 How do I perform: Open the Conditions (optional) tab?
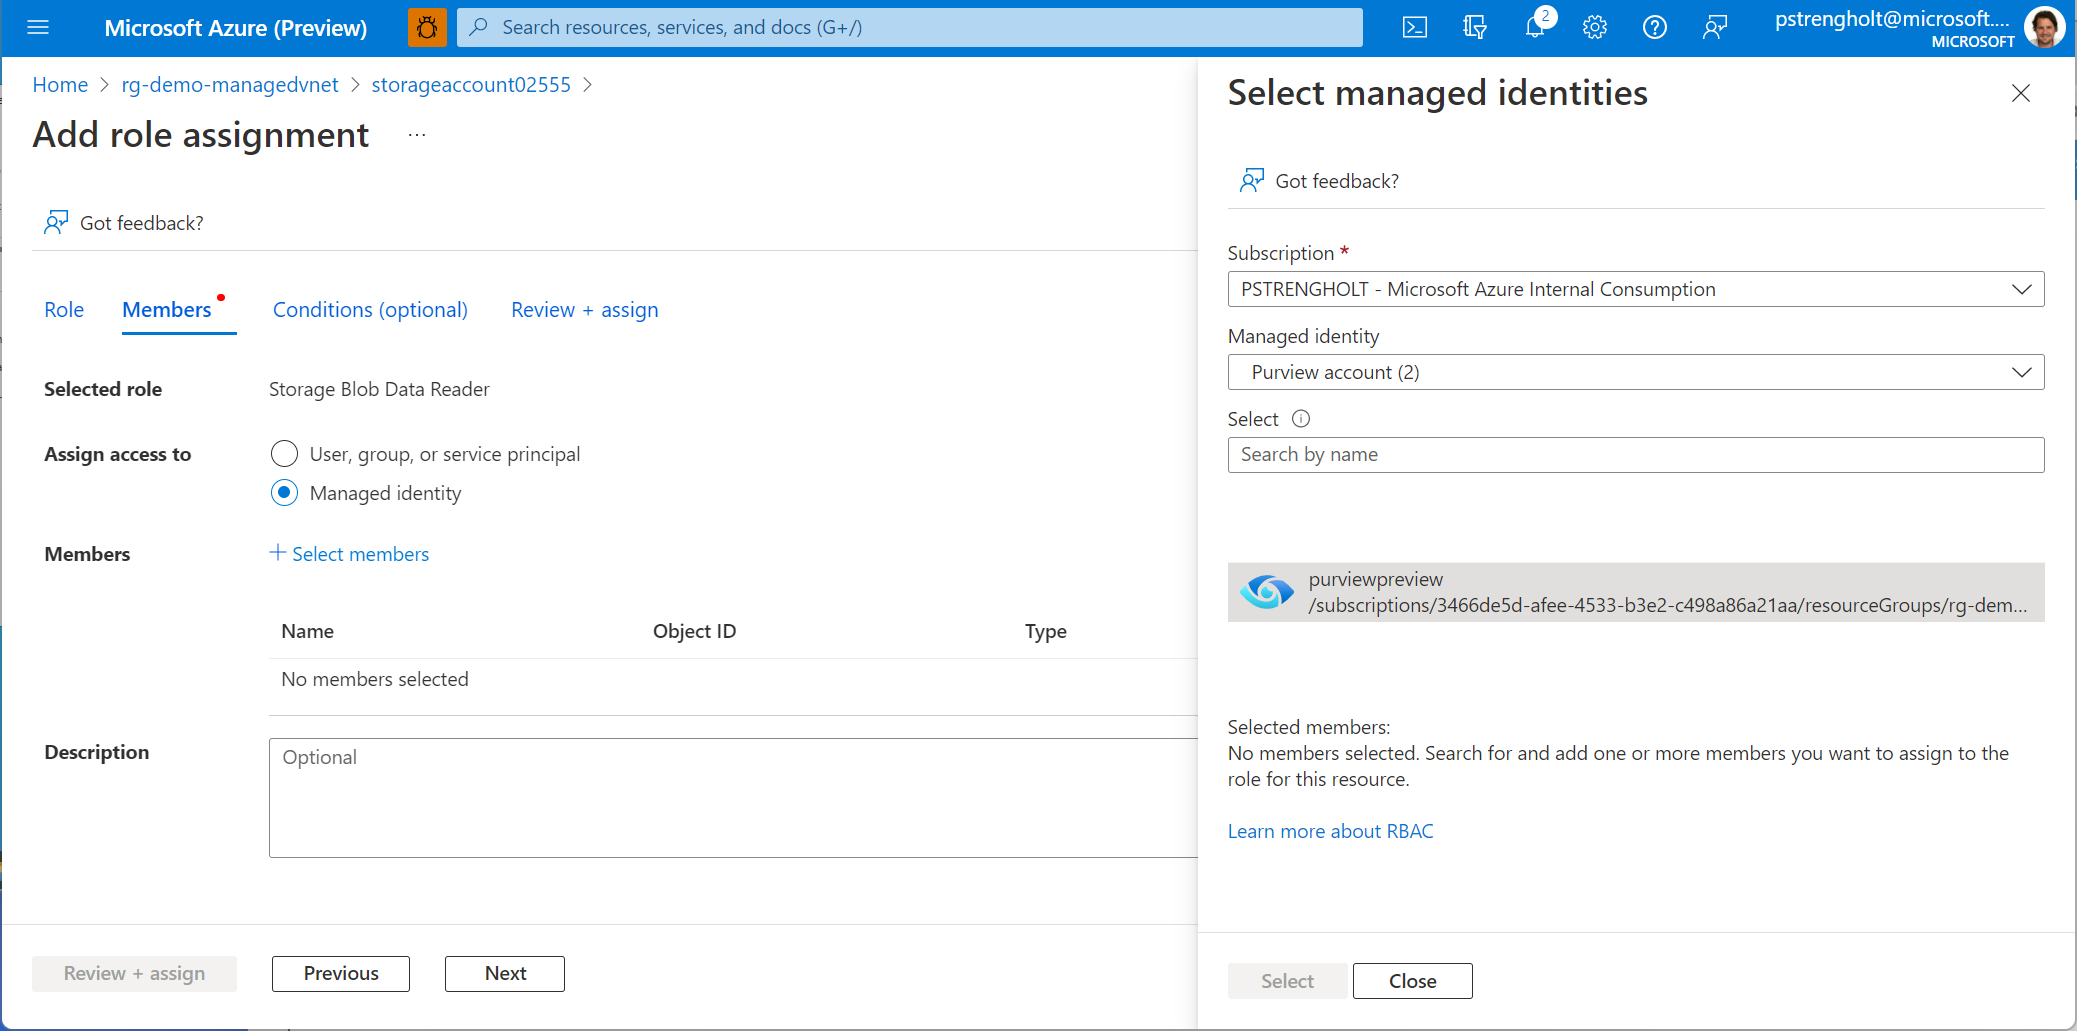[x=370, y=310]
